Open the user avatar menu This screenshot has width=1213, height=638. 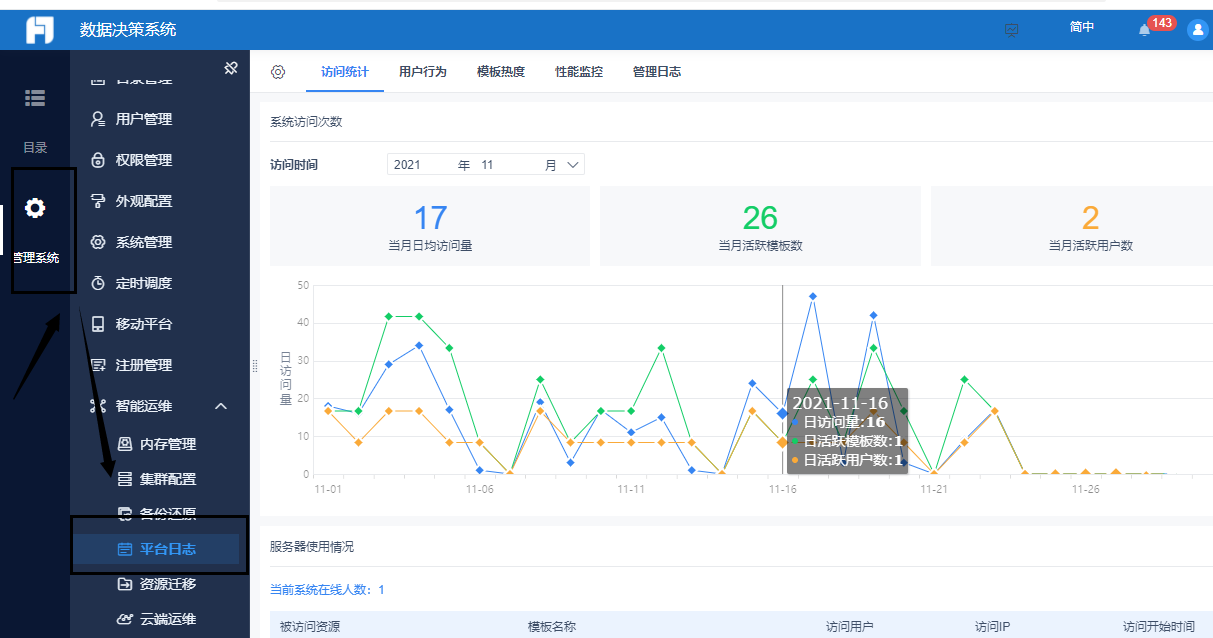click(1198, 30)
